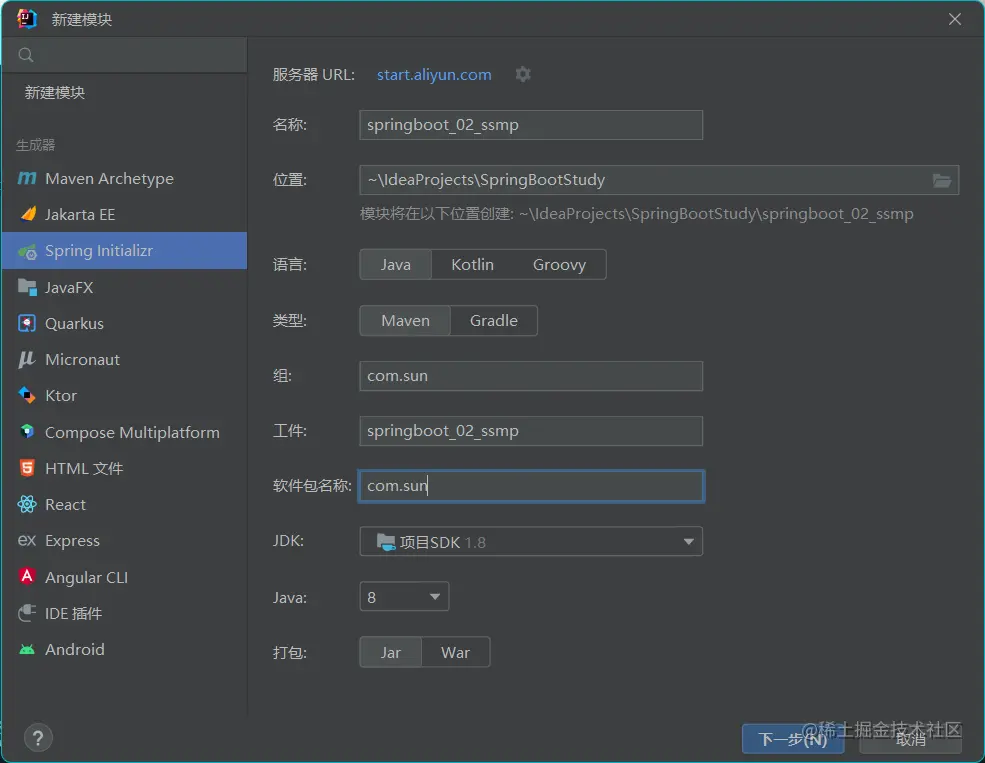This screenshot has height=763, width=985.
Task: Click the Compose Multiplatform icon
Action: point(27,431)
